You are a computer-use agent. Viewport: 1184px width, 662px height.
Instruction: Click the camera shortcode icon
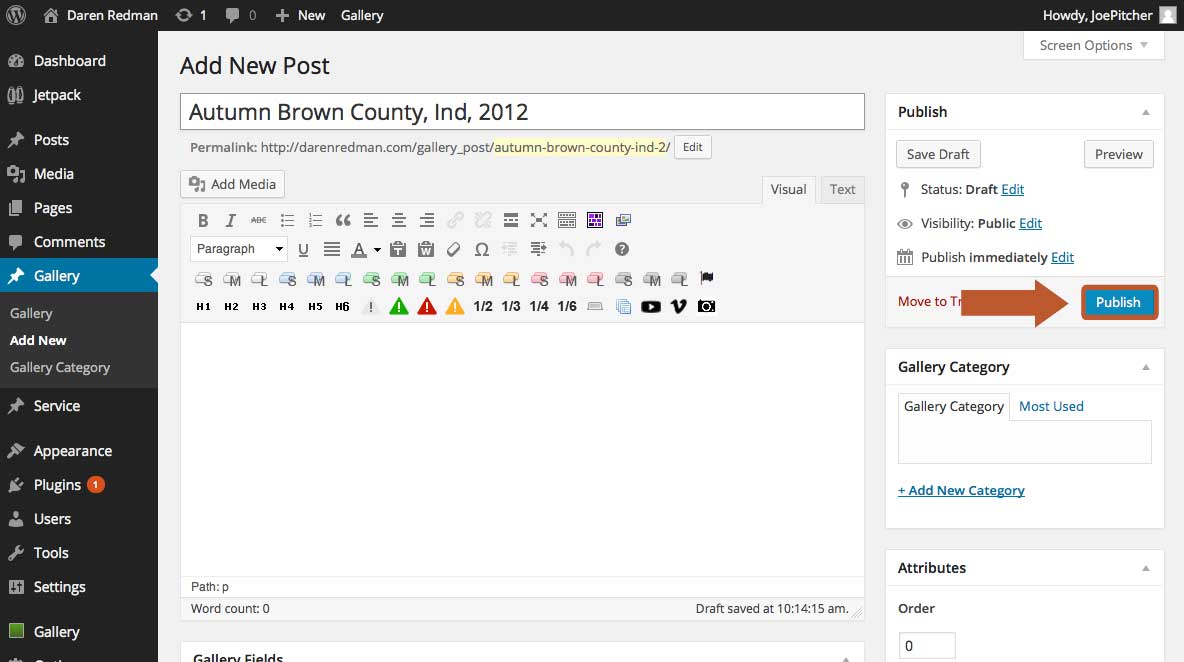[x=706, y=306]
